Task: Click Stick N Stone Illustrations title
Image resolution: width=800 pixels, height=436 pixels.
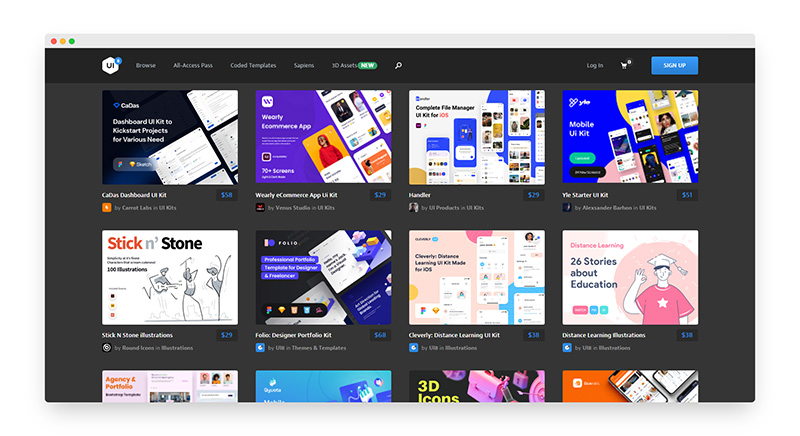Action: [x=137, y=335]
